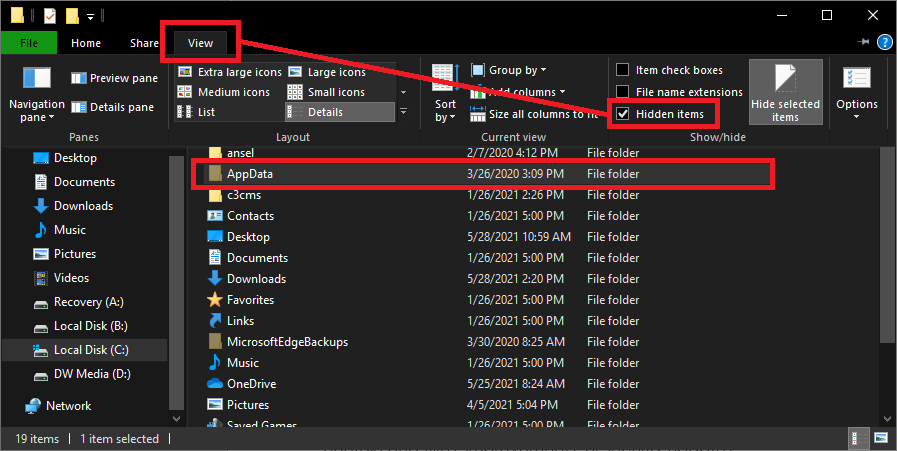This screenshot has width=897, height=451.
Task: Click the Preview pane icon
Action: click(79, 78)
